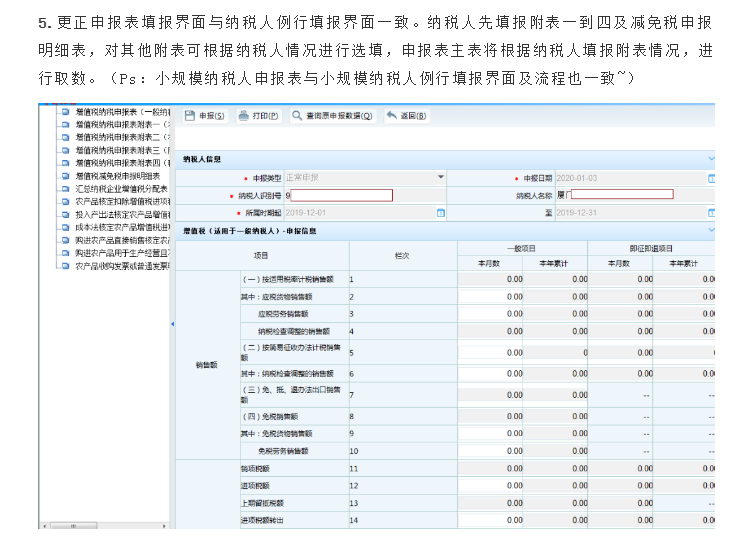Click row 12 进项税额 本月数 cell
This screenshot has width=755, height=555.
point(490,486)
